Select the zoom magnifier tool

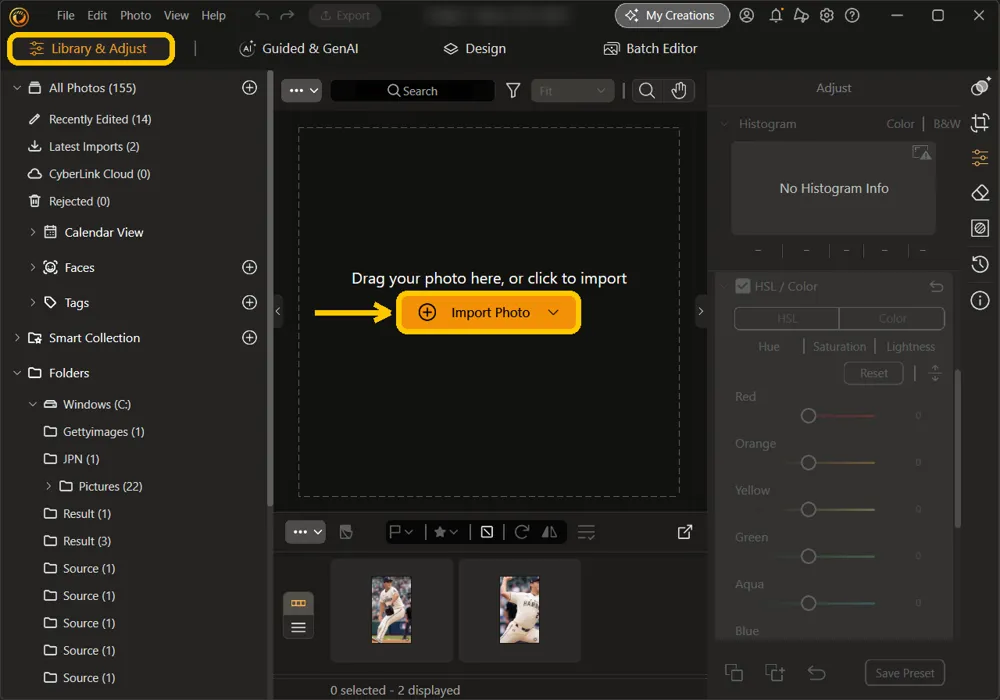click(x=647, y=91)
